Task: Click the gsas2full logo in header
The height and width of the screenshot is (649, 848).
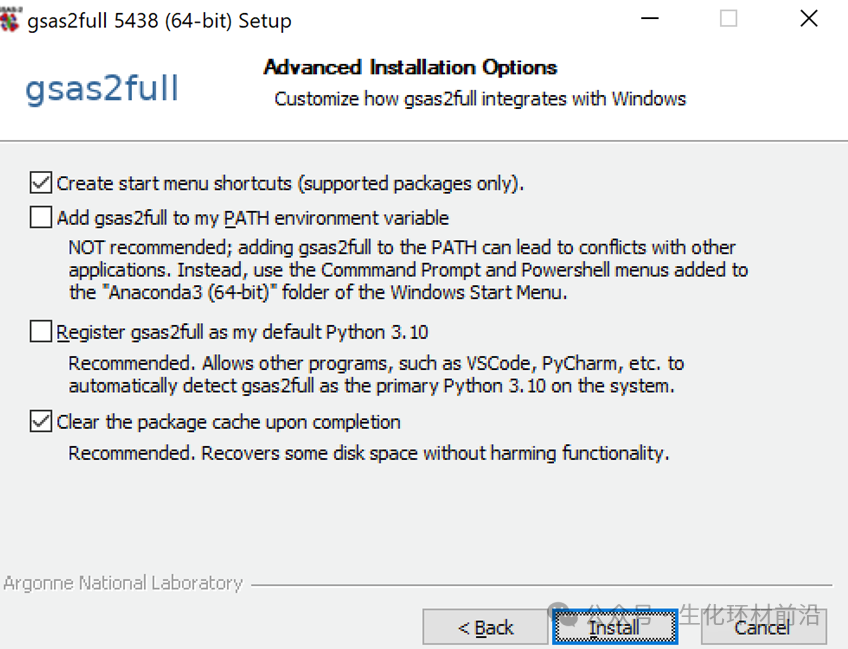Action: point(101,88)
